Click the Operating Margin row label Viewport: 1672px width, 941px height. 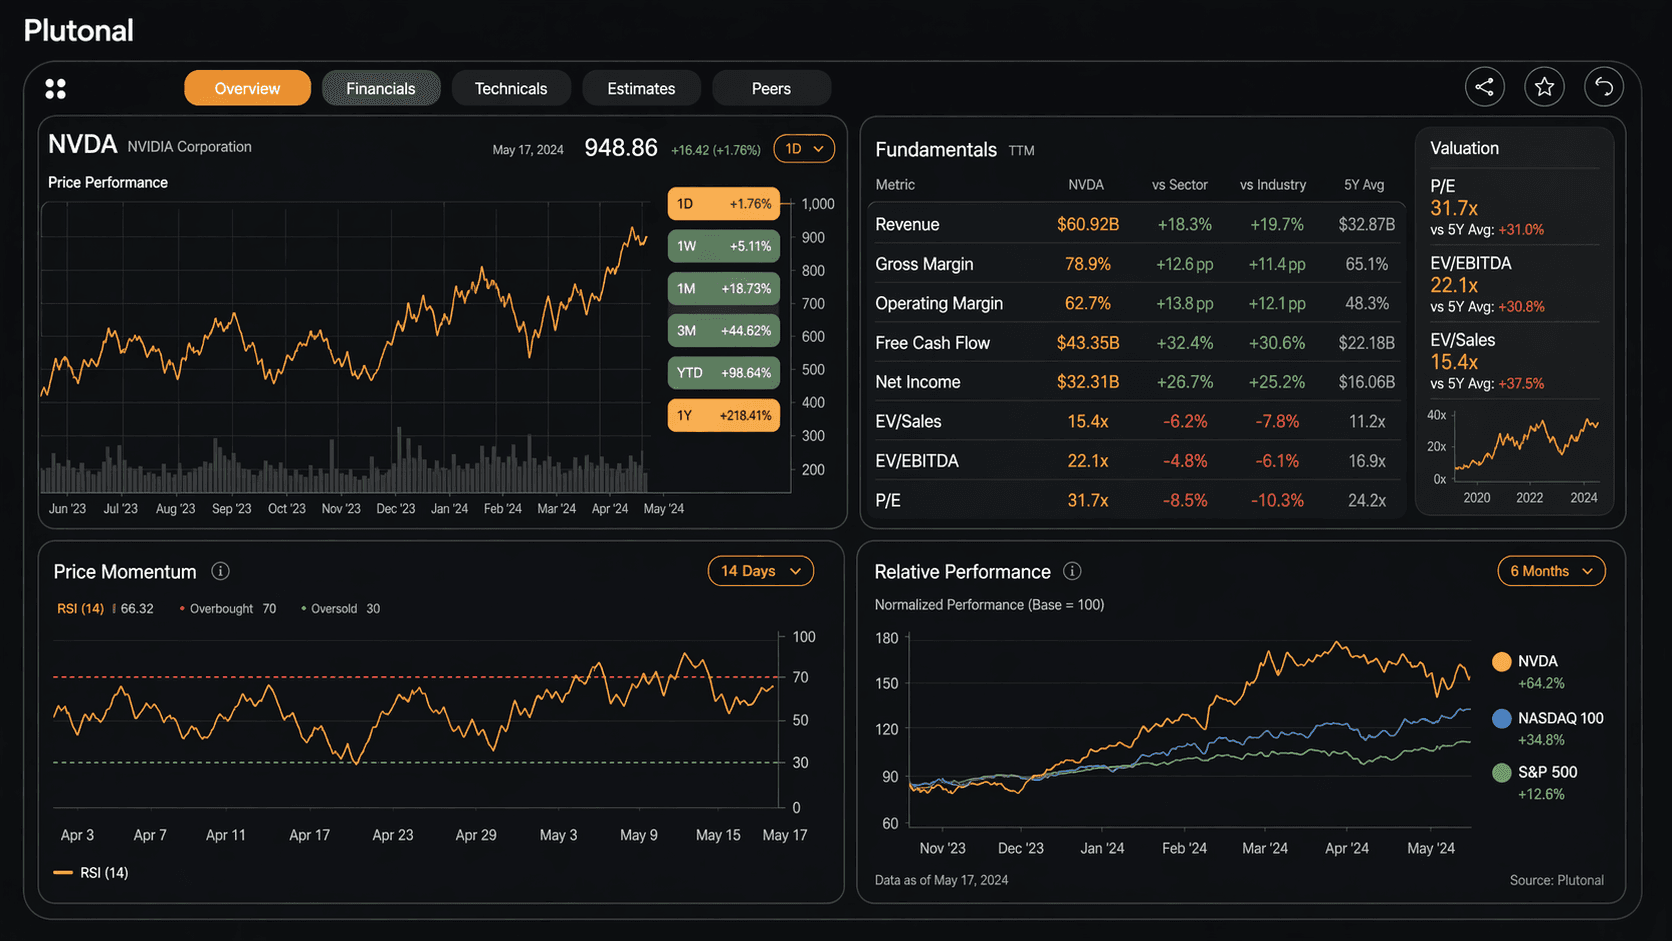coord(939,303)
